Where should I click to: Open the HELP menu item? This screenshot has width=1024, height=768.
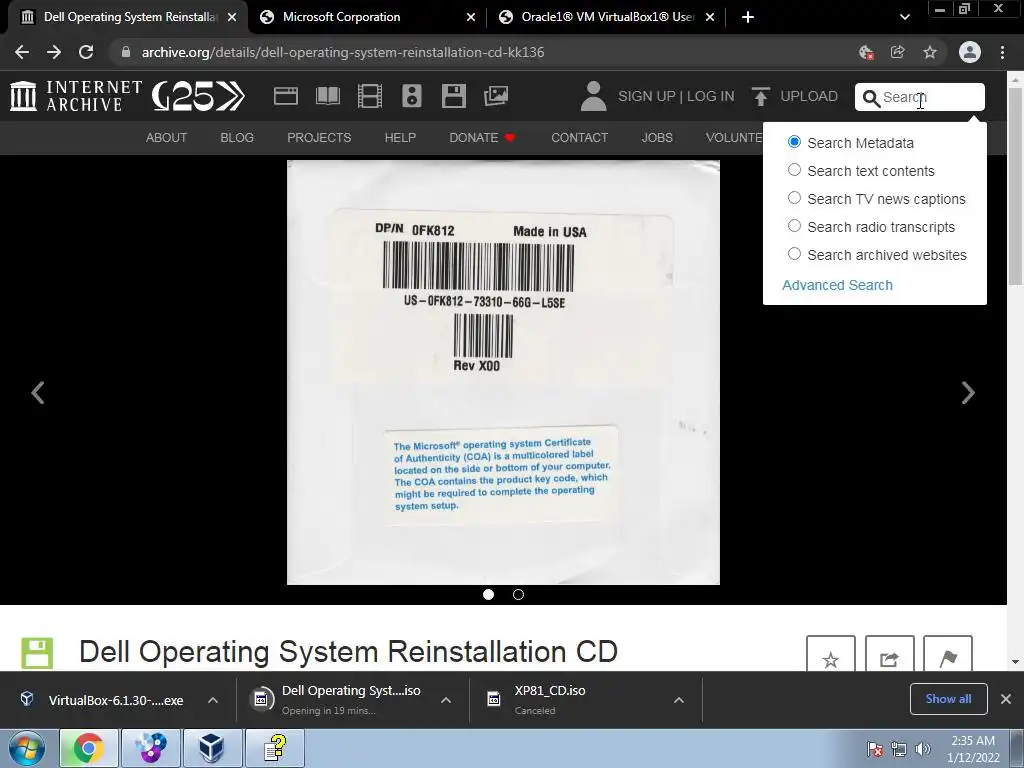coord(400,138)
